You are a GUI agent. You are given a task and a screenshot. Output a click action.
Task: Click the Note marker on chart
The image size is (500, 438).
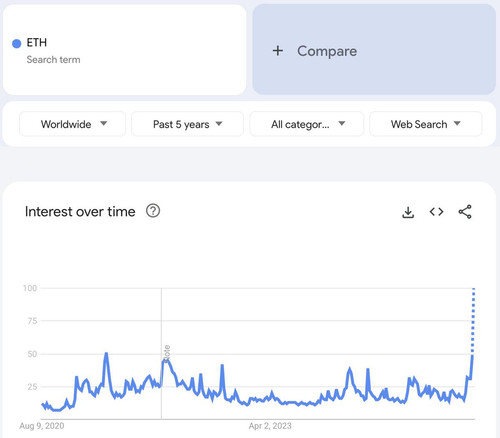pyautogui.click(x=167, y=353)
